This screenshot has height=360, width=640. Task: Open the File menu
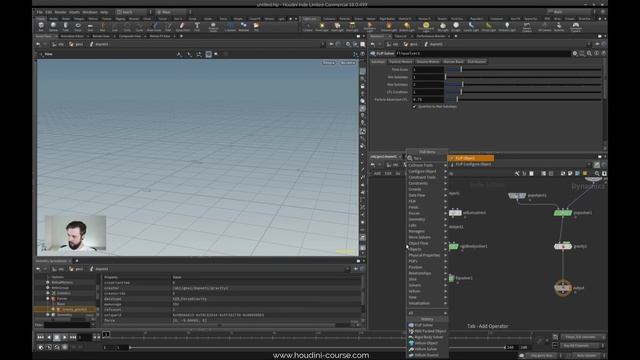coord(40,12)
